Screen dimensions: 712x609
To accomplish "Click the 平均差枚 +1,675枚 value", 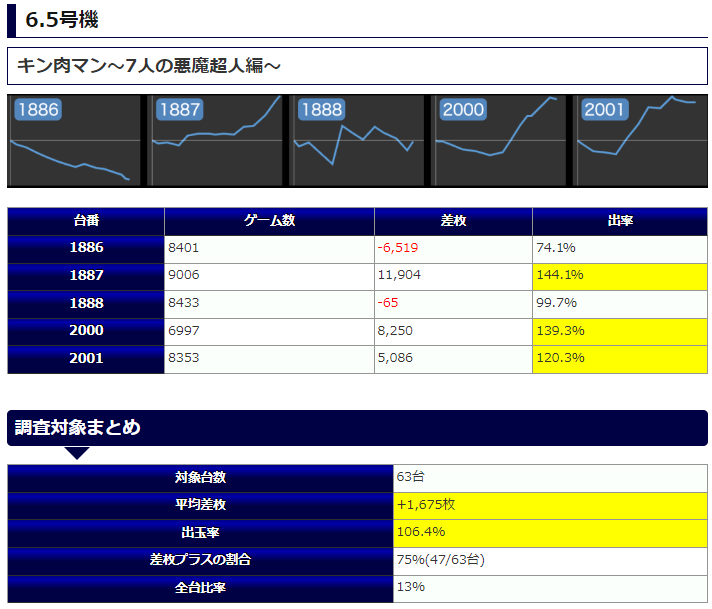I will click(x=427, y=505).
